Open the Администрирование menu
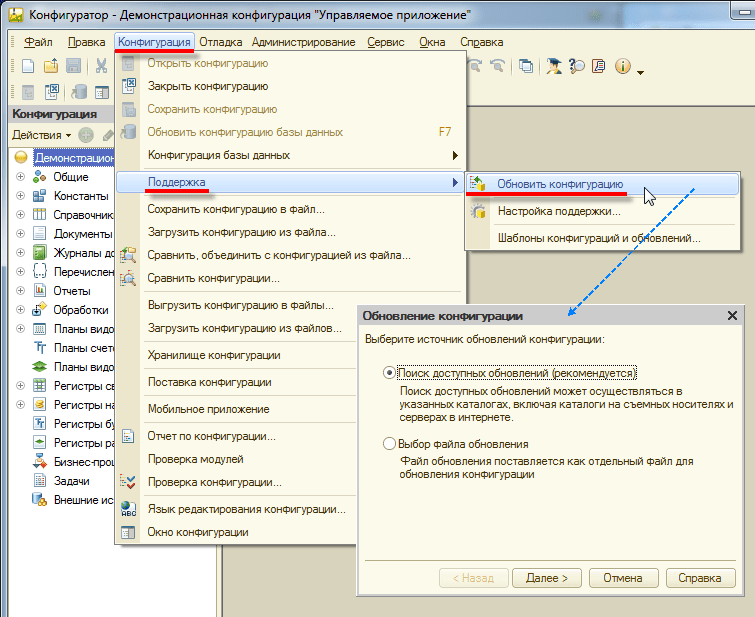Image resolution: width=755 pixels, height=617 pixels. pyautogui.click(x=303, y=42)
